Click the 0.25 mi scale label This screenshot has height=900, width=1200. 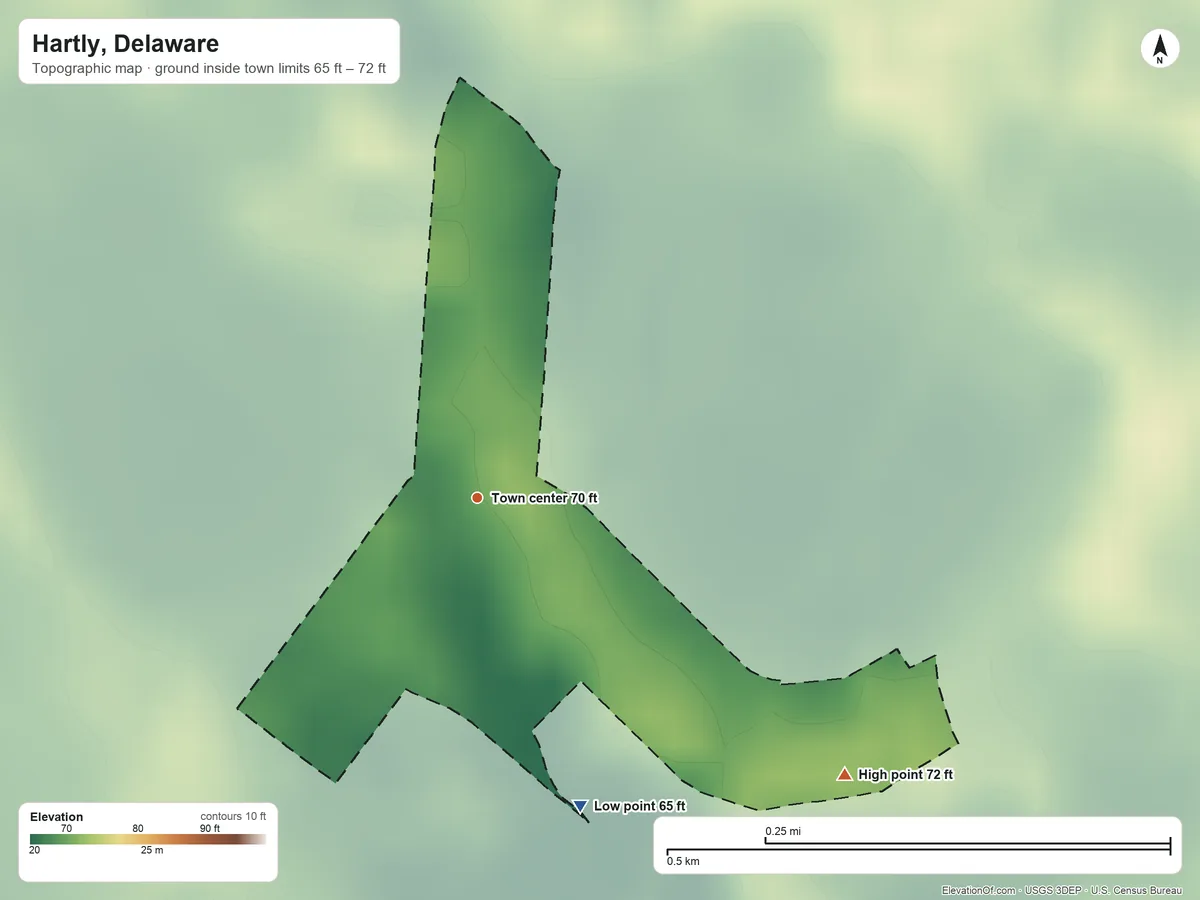[x=783, y=831]
